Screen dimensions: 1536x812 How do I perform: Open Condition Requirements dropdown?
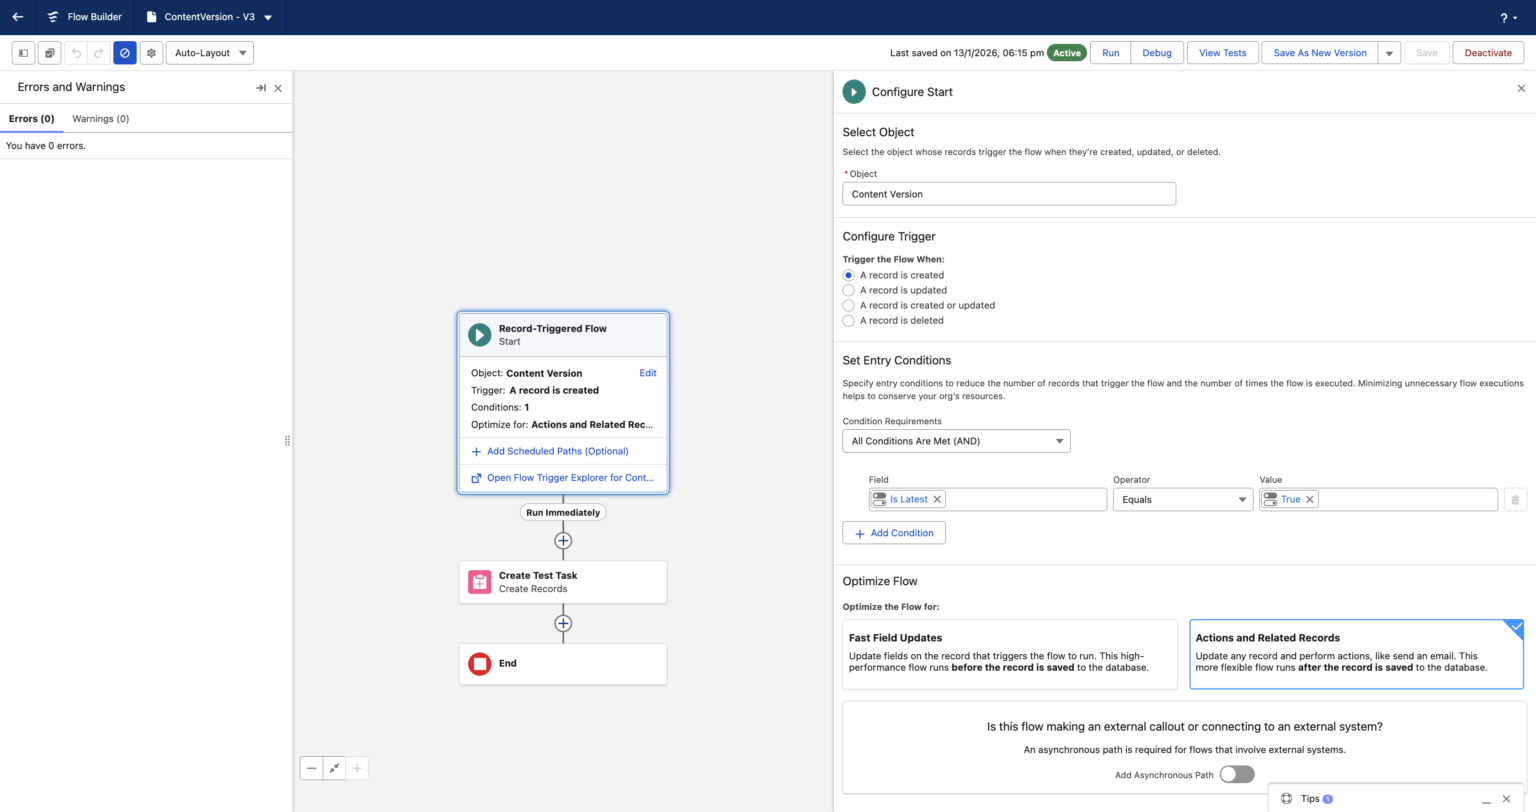coord(956,441)
